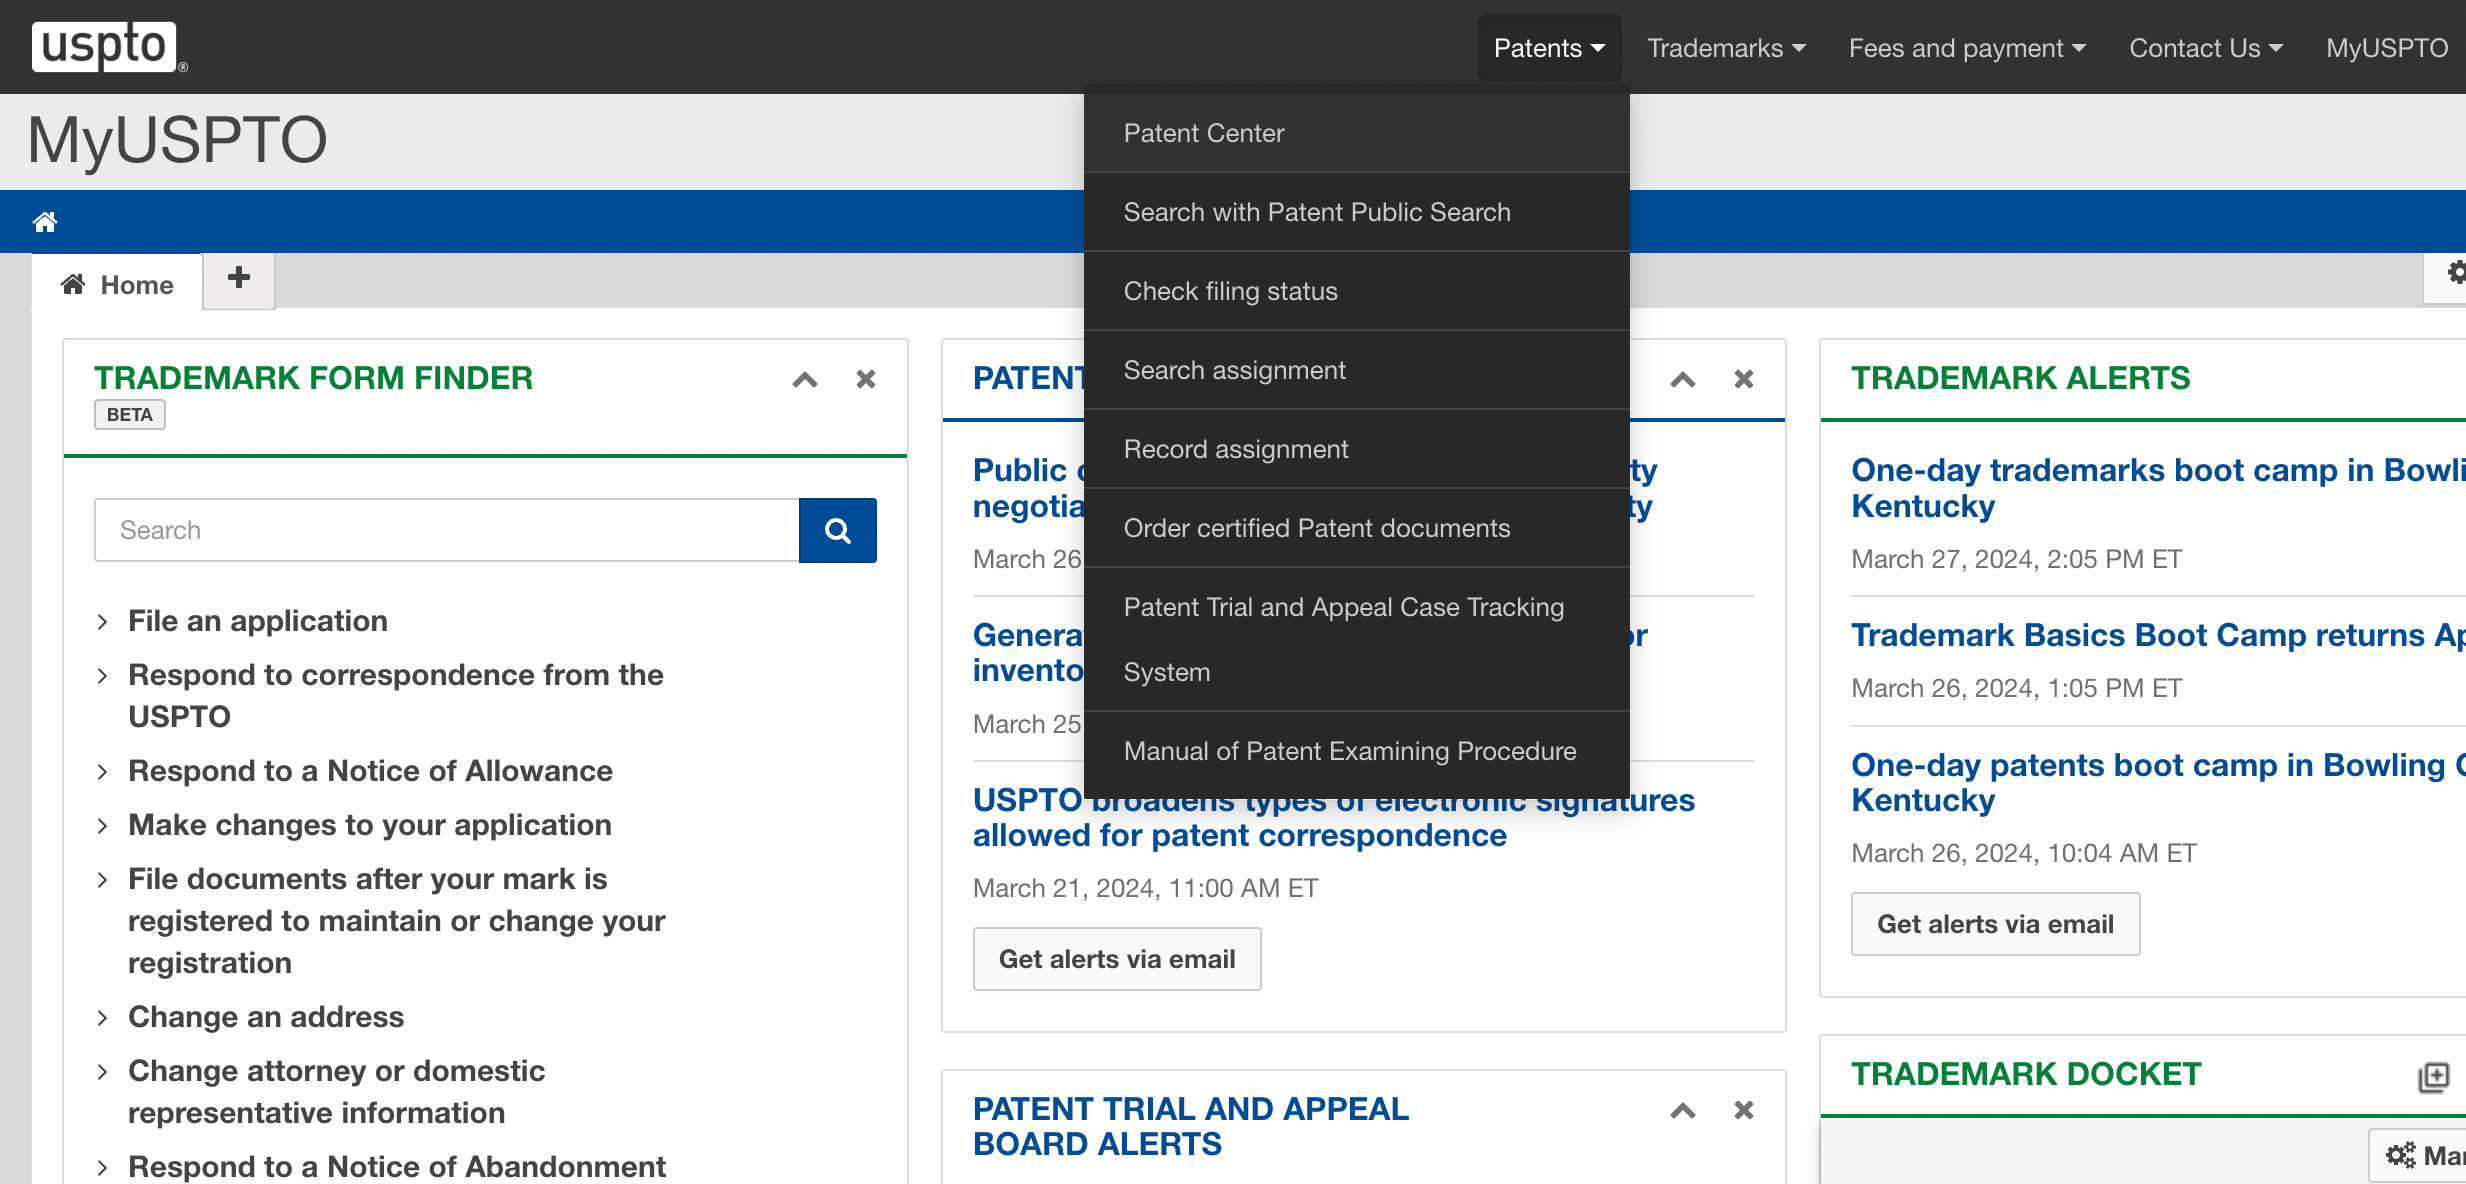The width and height of the screenshot is (2466, 1184).
Task: Click the Trademark Docket add-collection icon
Action: [x=2433, y=1077]
